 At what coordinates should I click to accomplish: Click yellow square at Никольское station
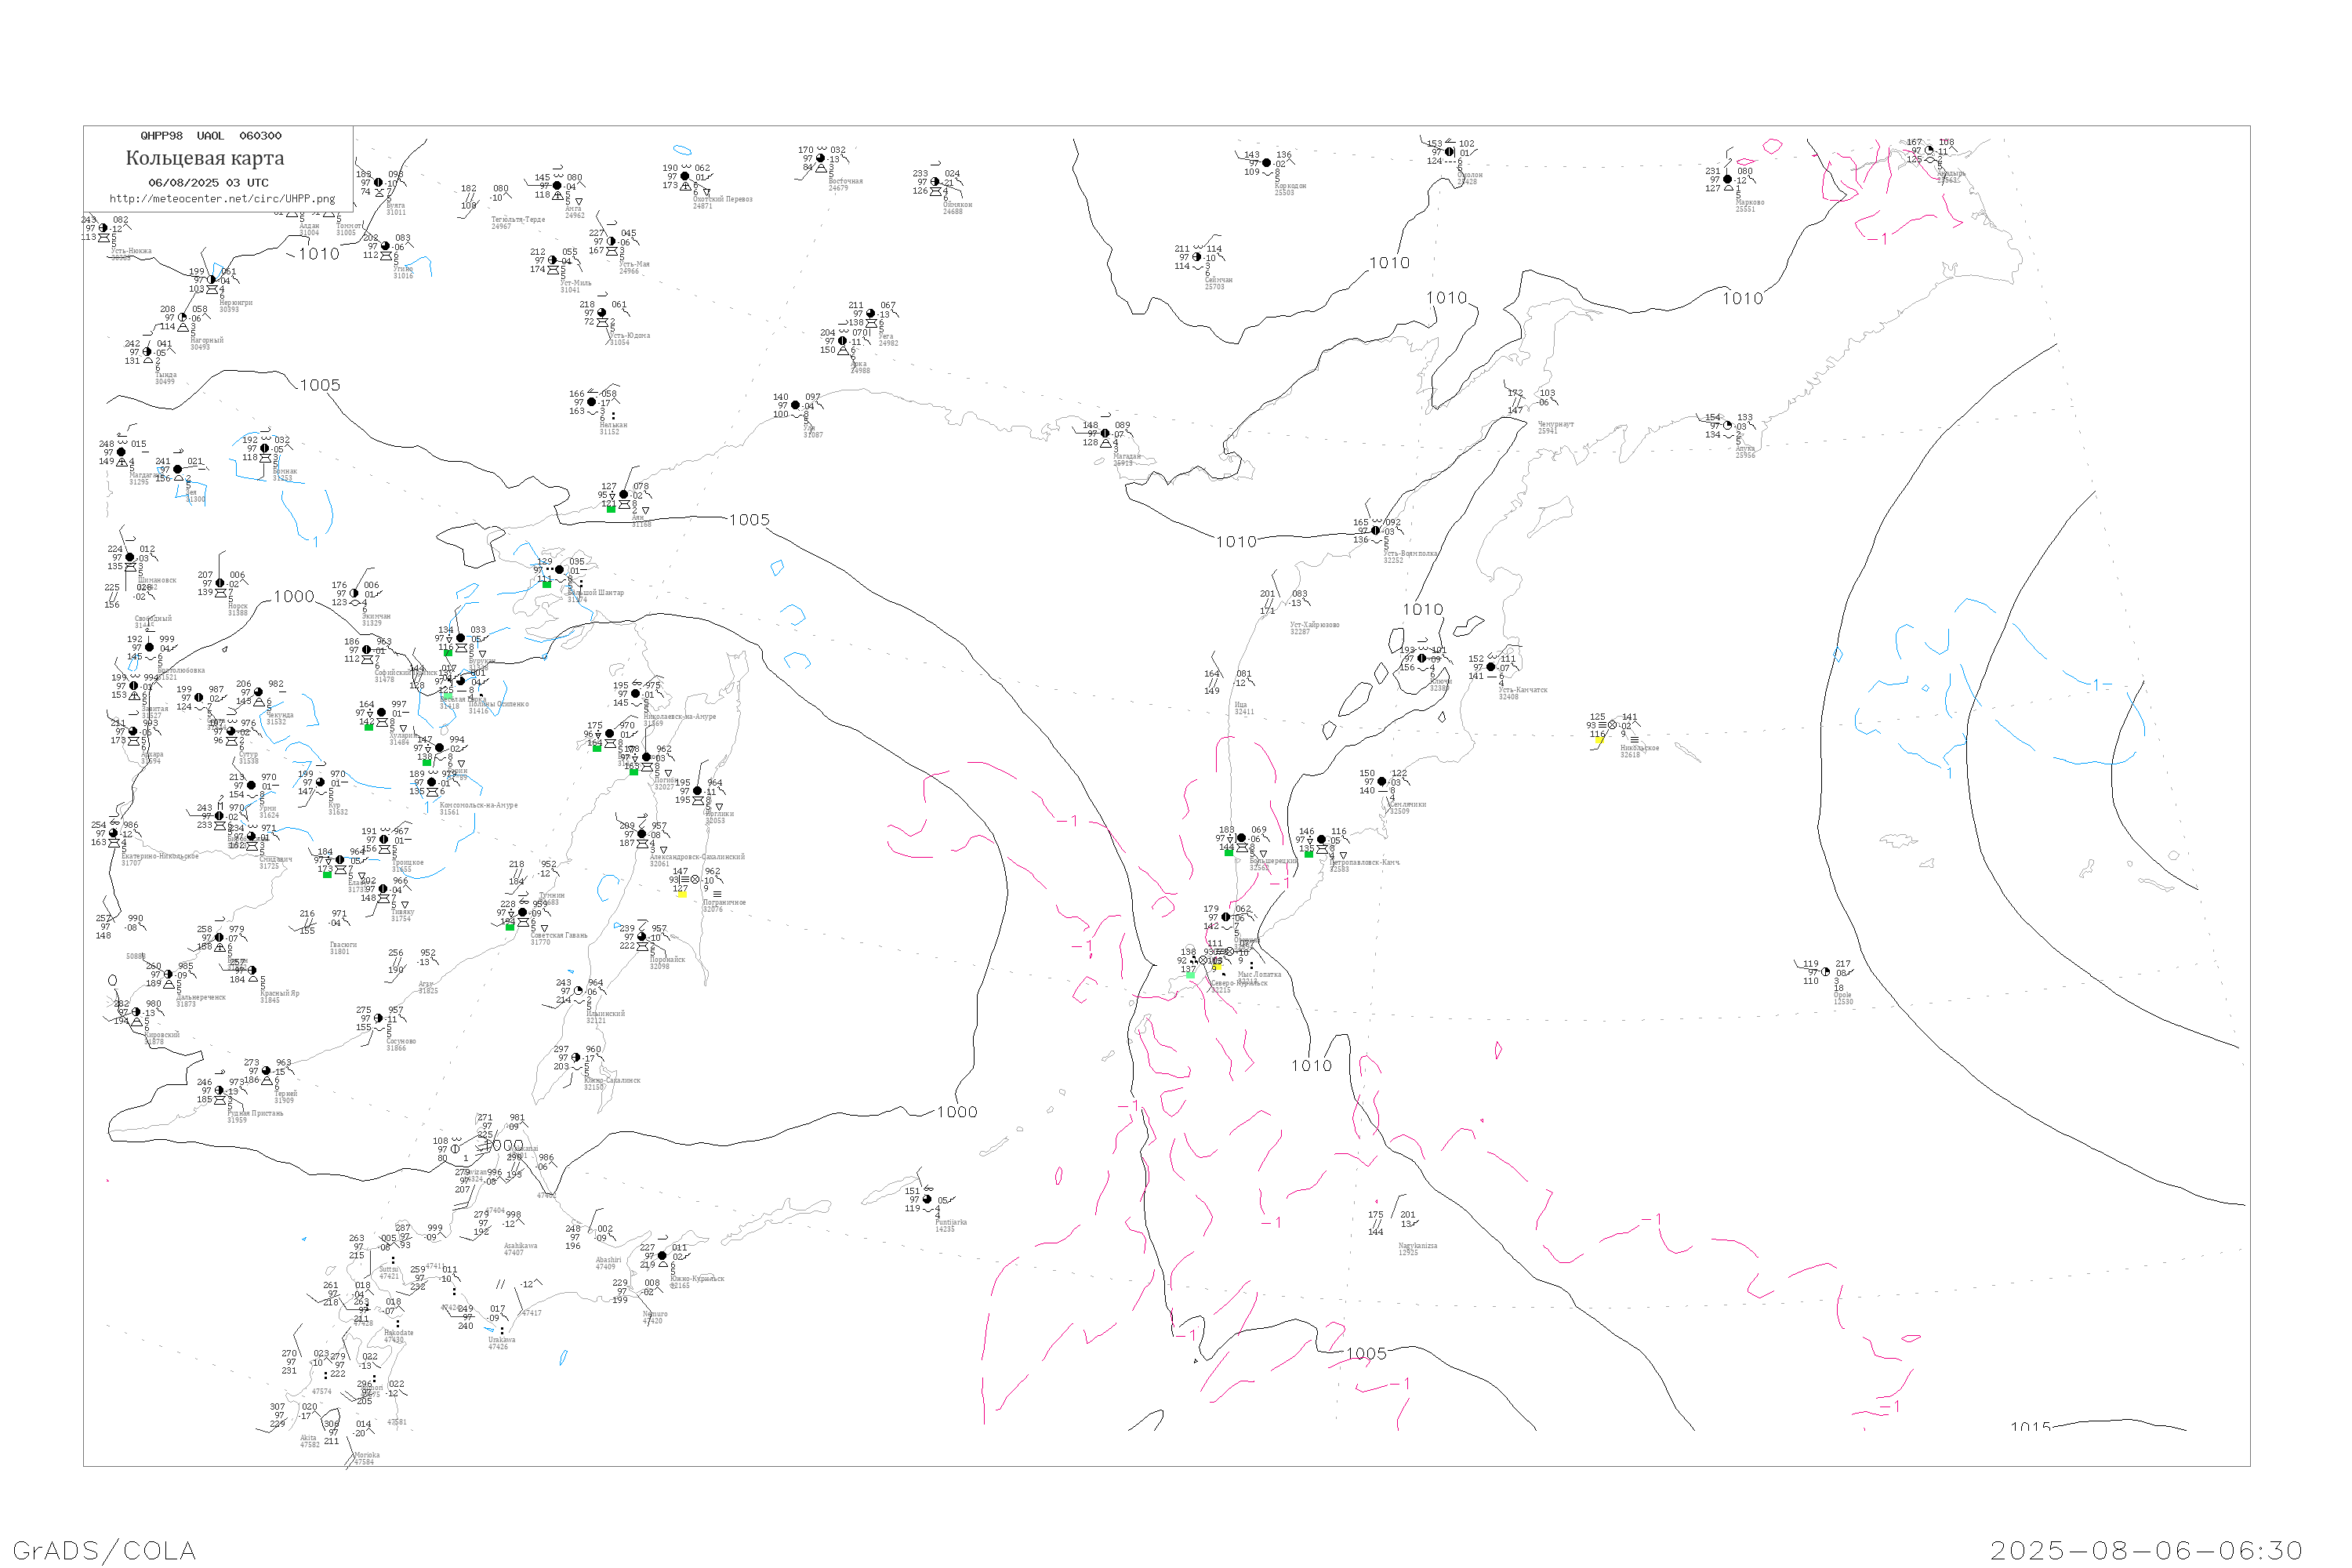1600,740
